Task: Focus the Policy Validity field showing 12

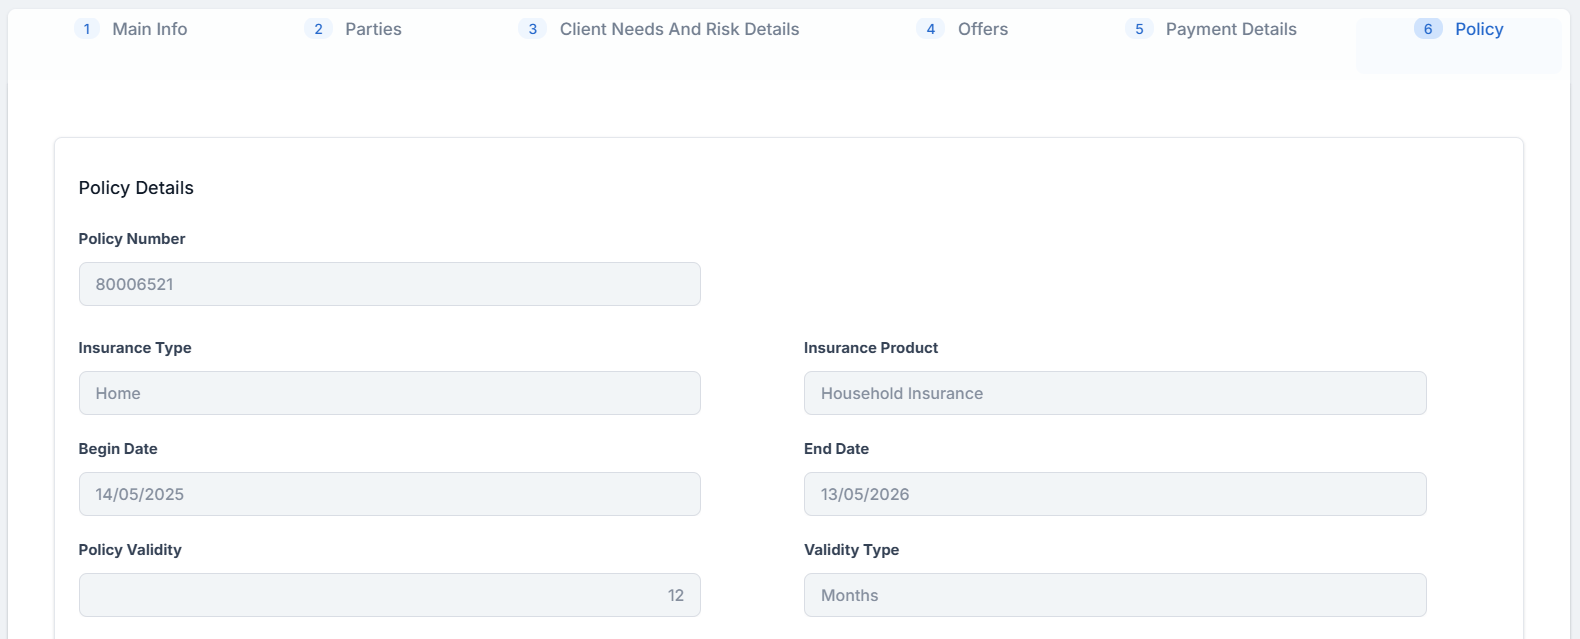Action: click(389, 595)
